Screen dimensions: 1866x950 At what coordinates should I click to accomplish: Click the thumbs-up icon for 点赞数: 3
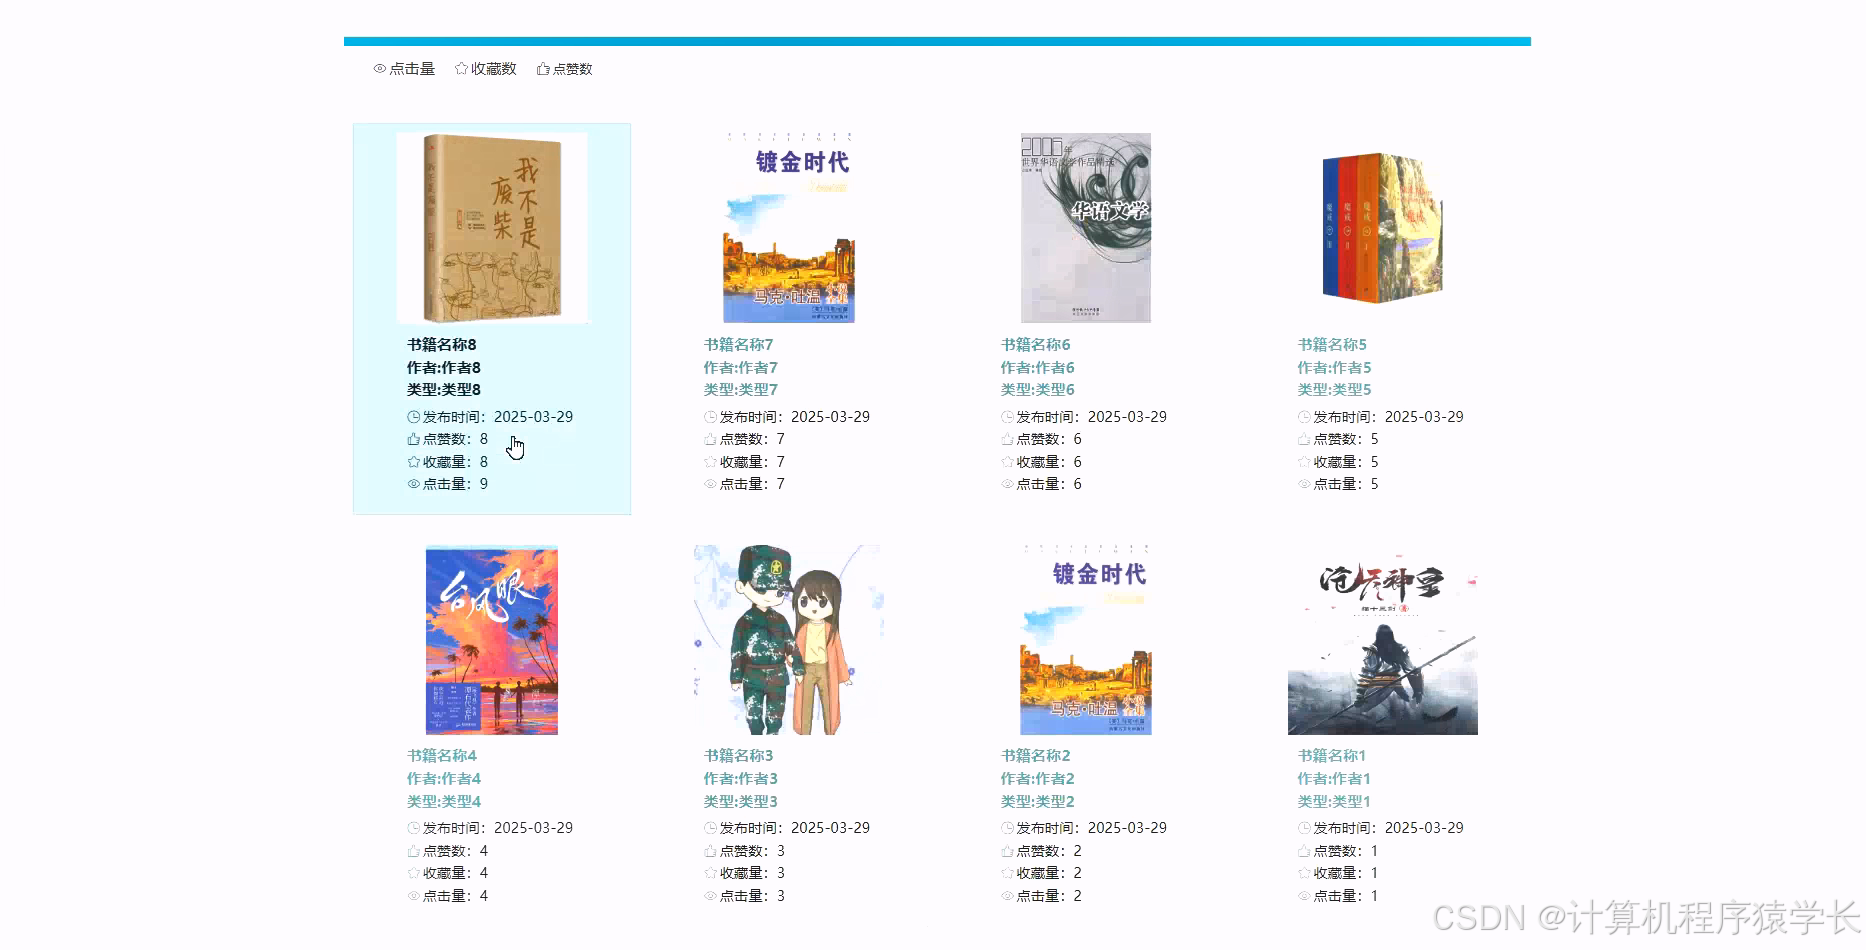710,851
